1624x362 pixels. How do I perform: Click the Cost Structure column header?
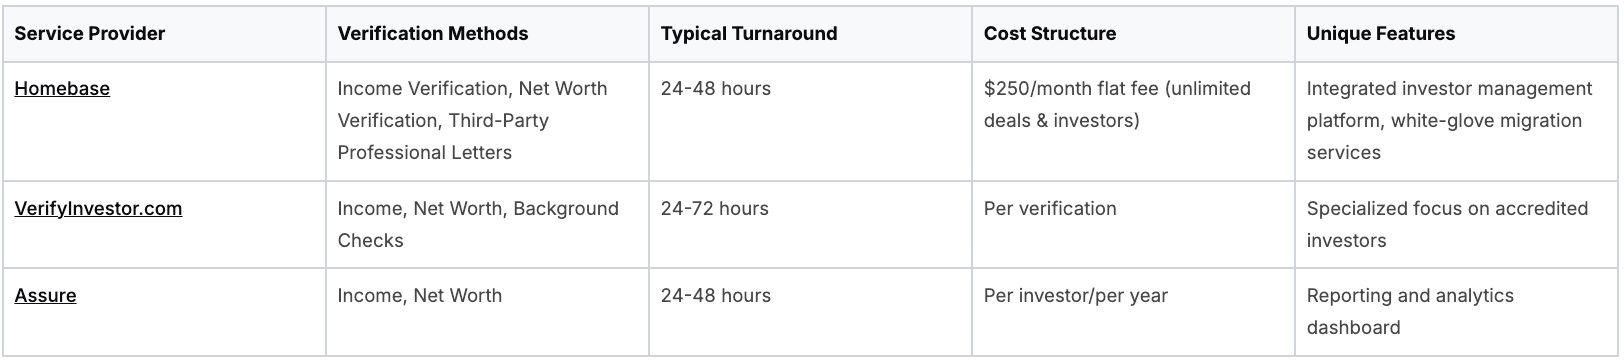point(1133,33)
